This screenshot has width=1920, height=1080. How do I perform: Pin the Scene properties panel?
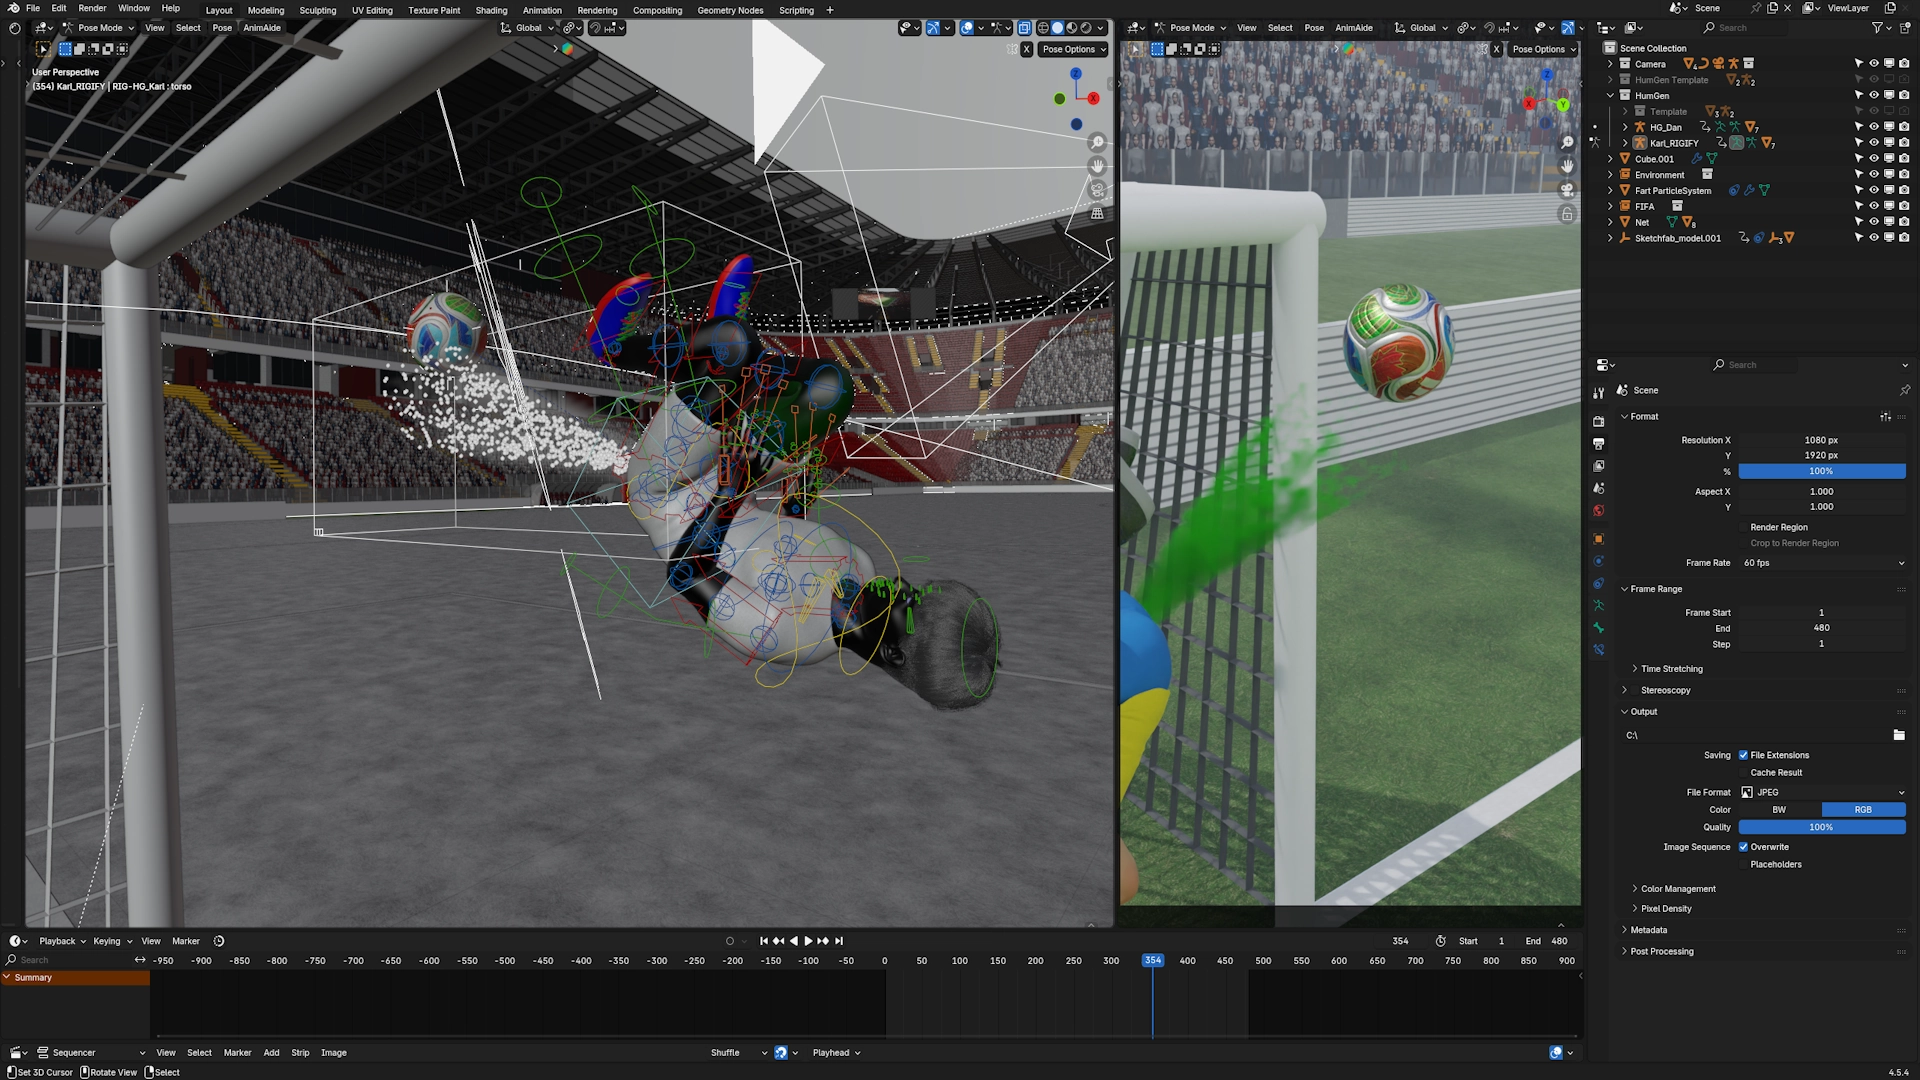(x=1904, y=390)
